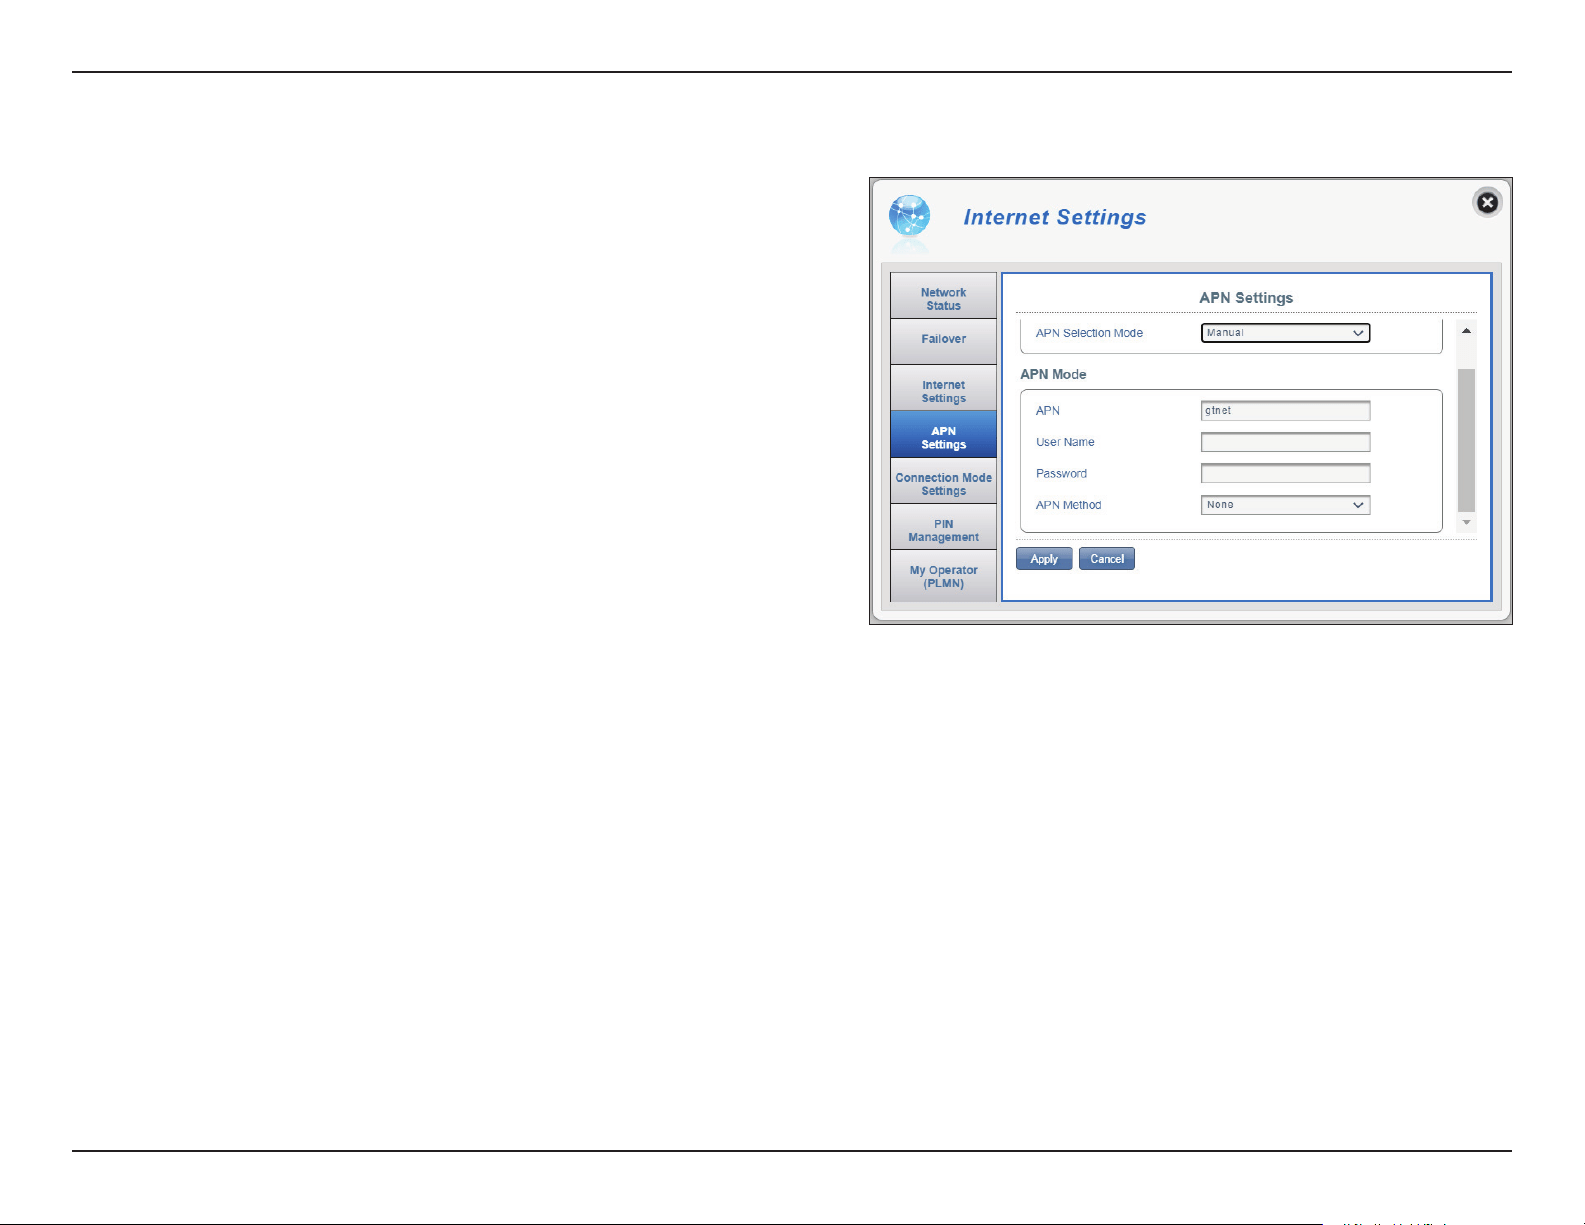Screen dimensions: 1585x1225
Task: Click the Cancel button
Action: (1106, 559)
